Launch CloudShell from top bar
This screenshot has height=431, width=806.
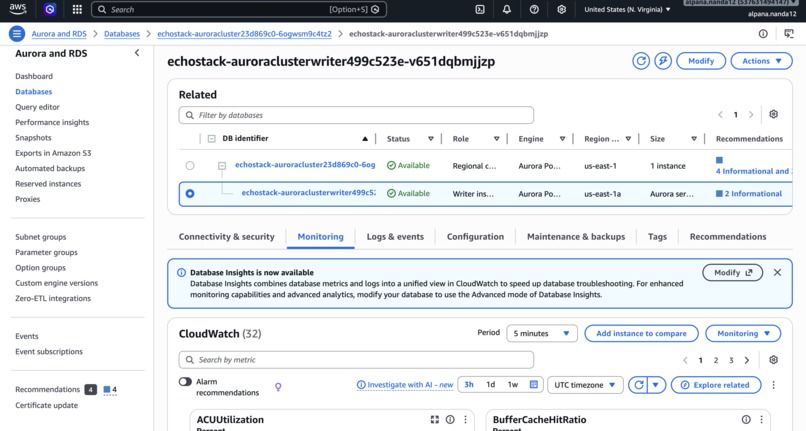click(480, 9)
